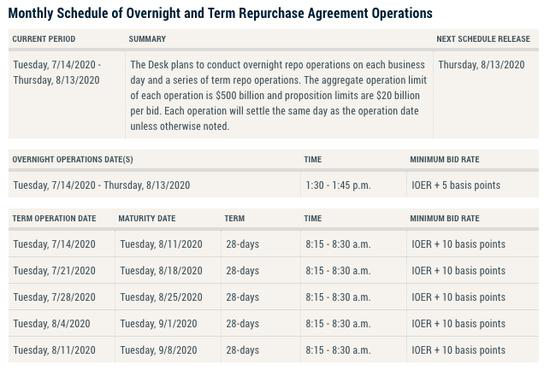The height and width of the screenshot is (370, 550).
Task: Click the 7/21/2020 row's IOER + 10 basis points
Action: (458, 271)
